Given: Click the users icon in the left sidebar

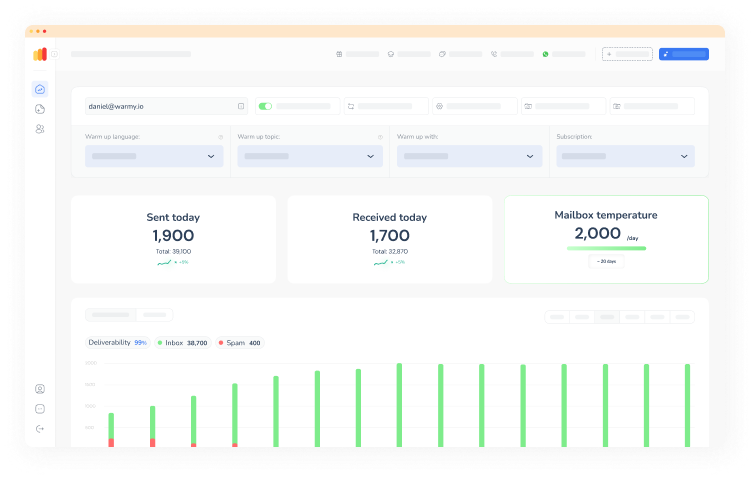Looking at the screenshot, I should (x=40, y=129).
